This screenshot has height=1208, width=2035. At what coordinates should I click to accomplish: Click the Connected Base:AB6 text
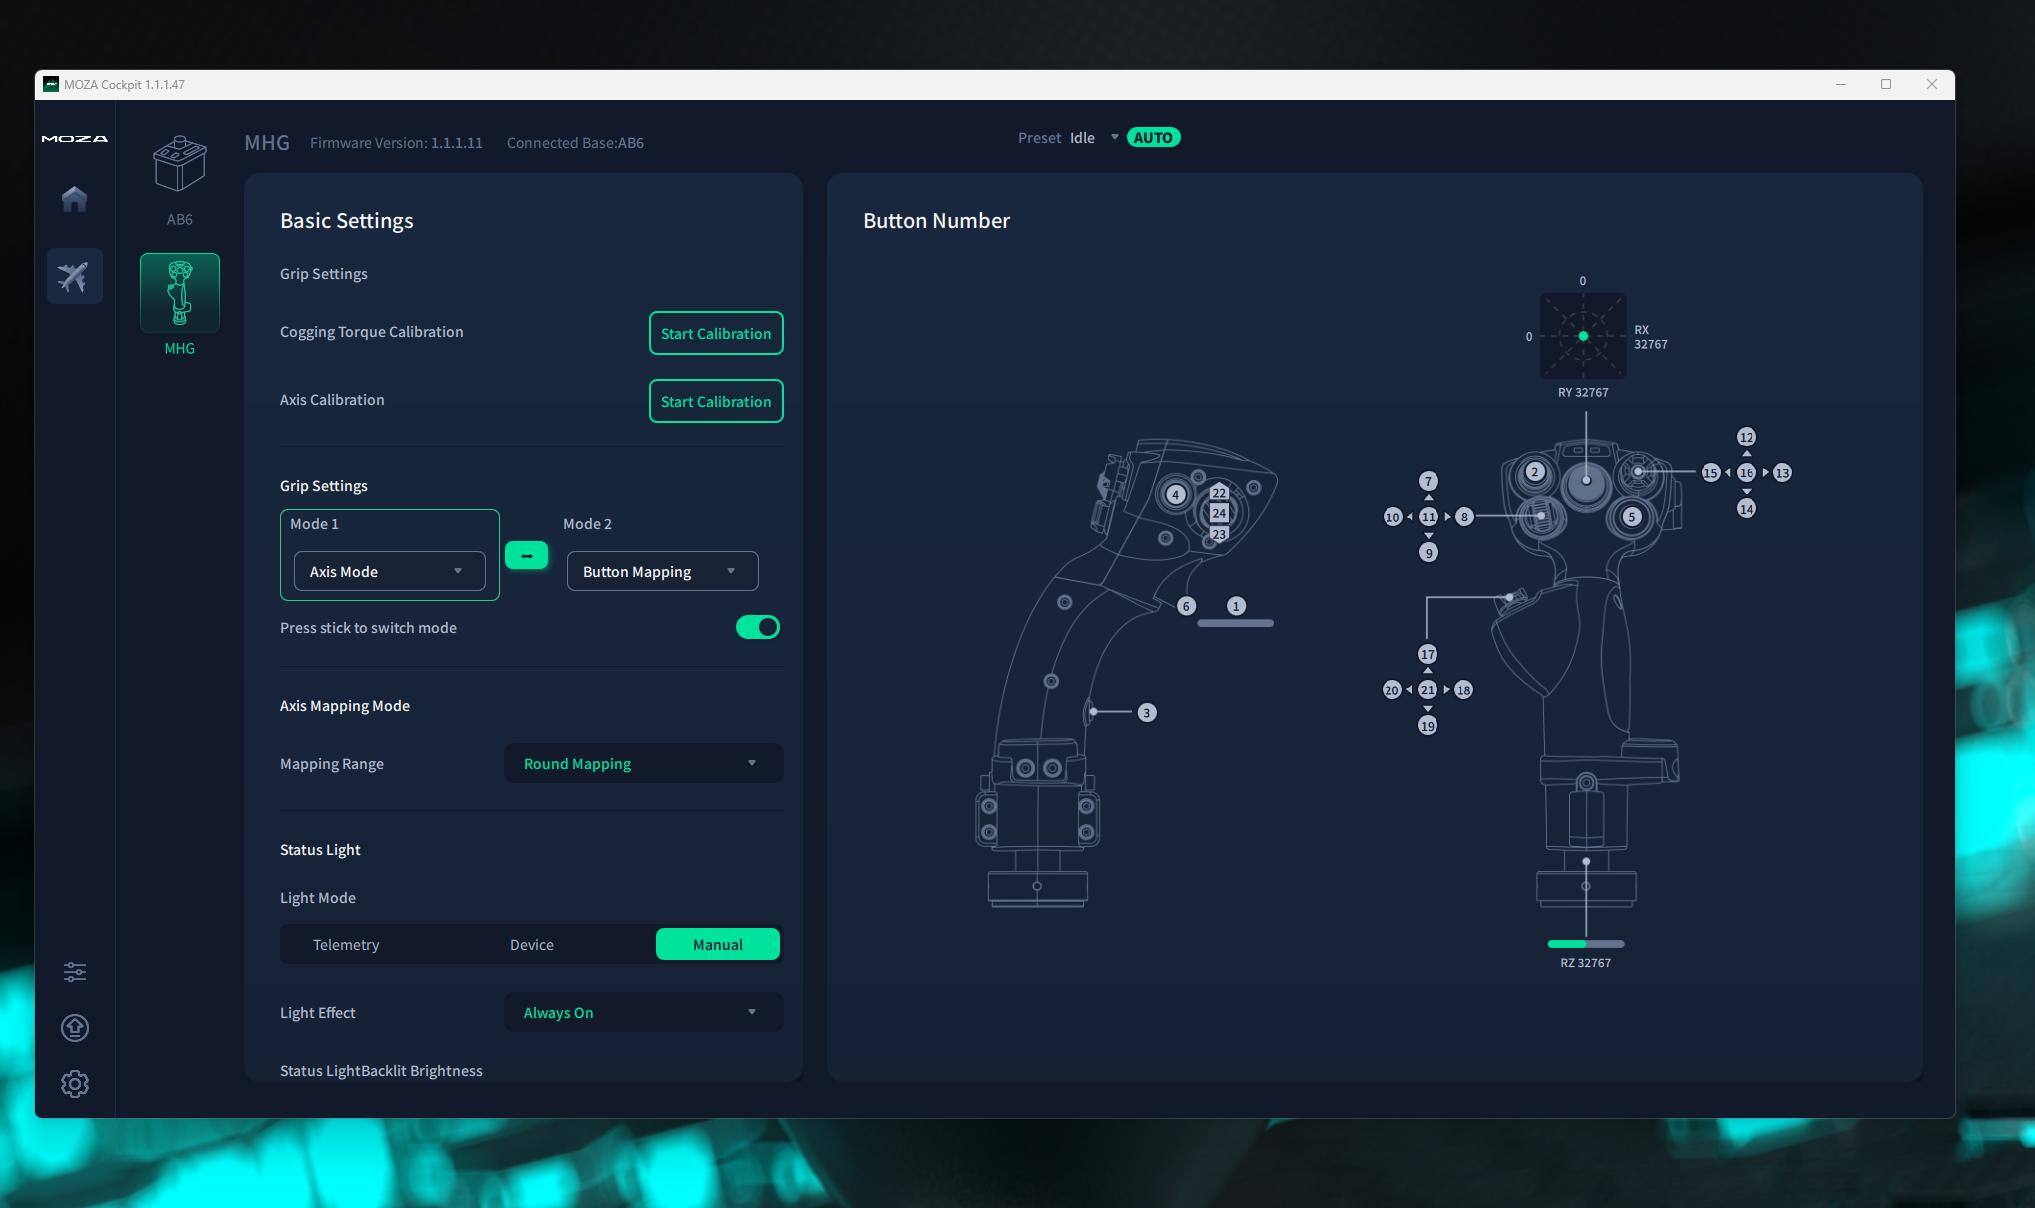pos(575,143)
